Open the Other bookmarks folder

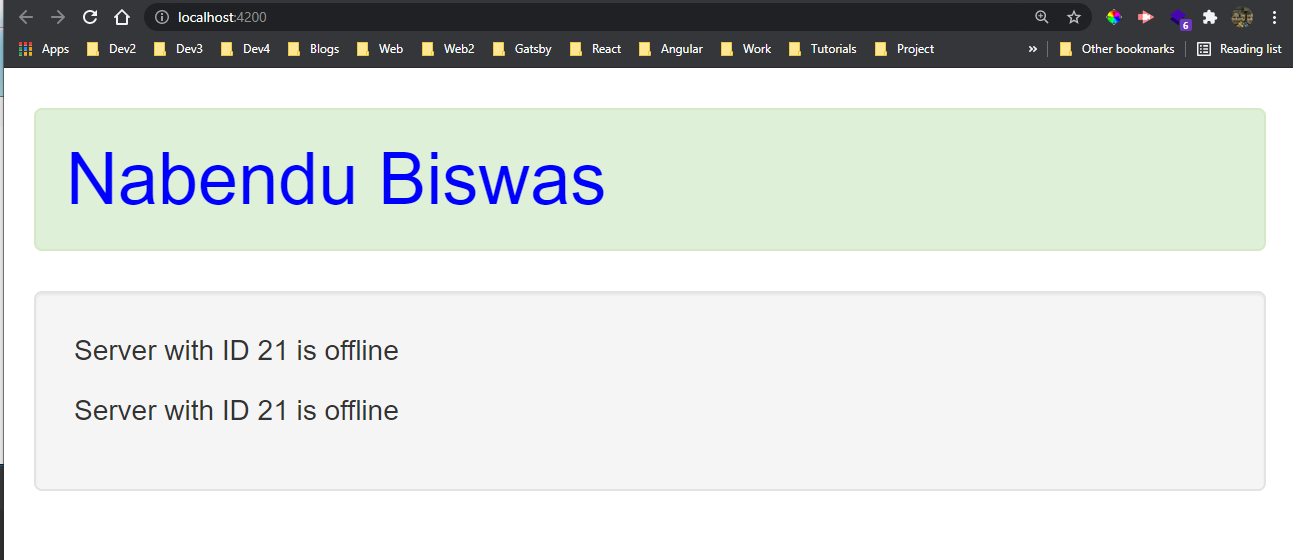(1117, 49)
